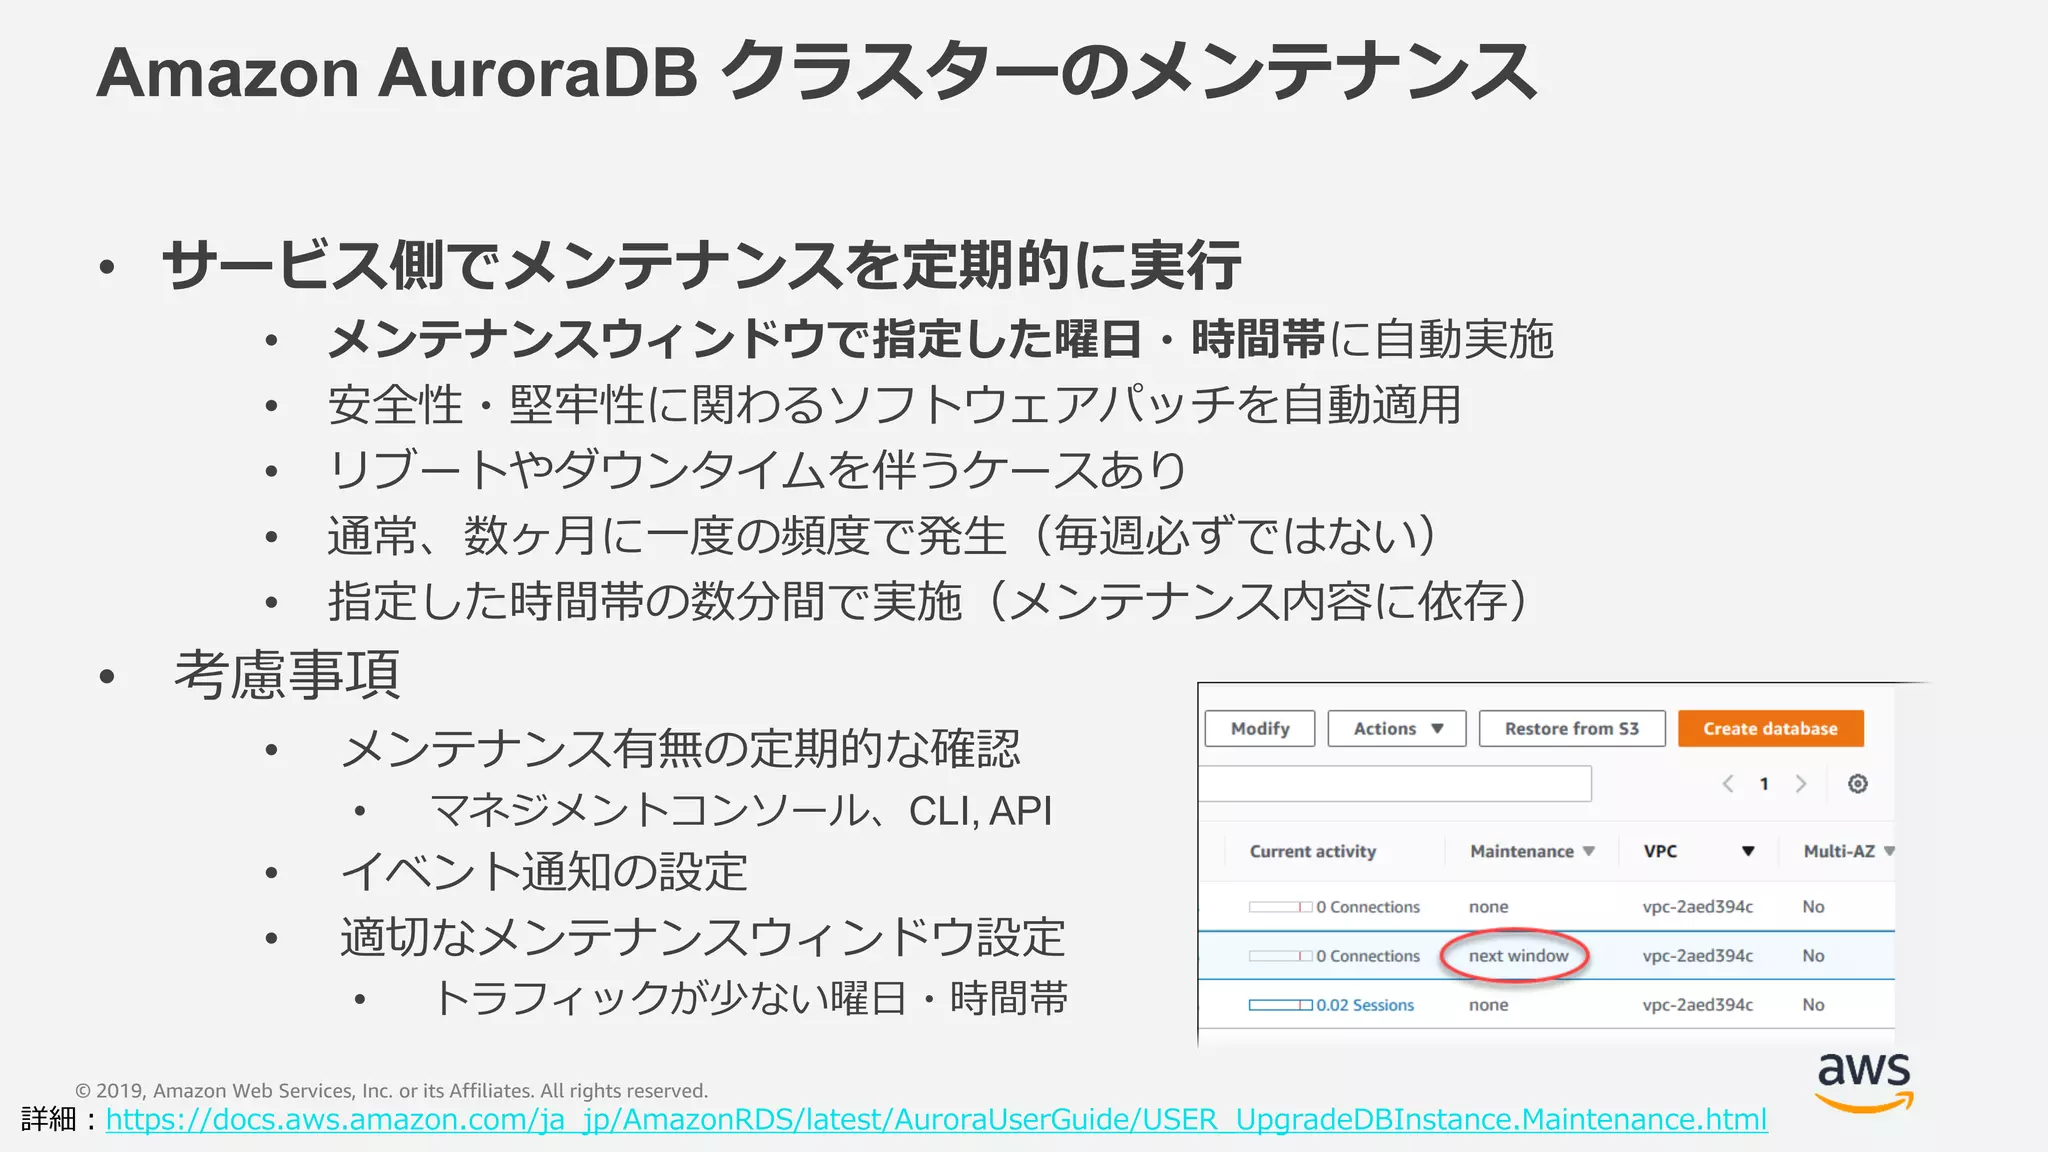Click the Maintenance column header label

coord(1521,851)
